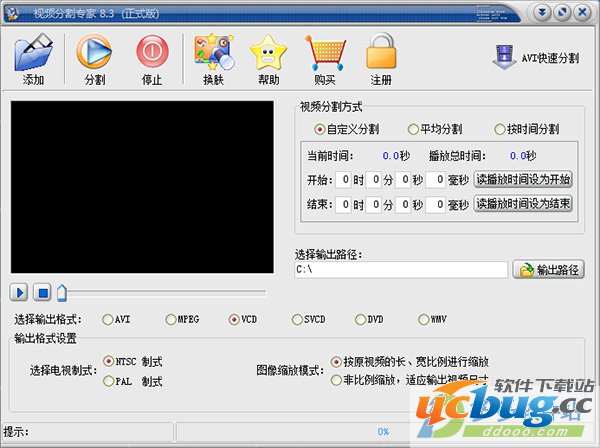Click the black video preview area
The height and width of the screenshot is (448, 600).
[142, 187]
